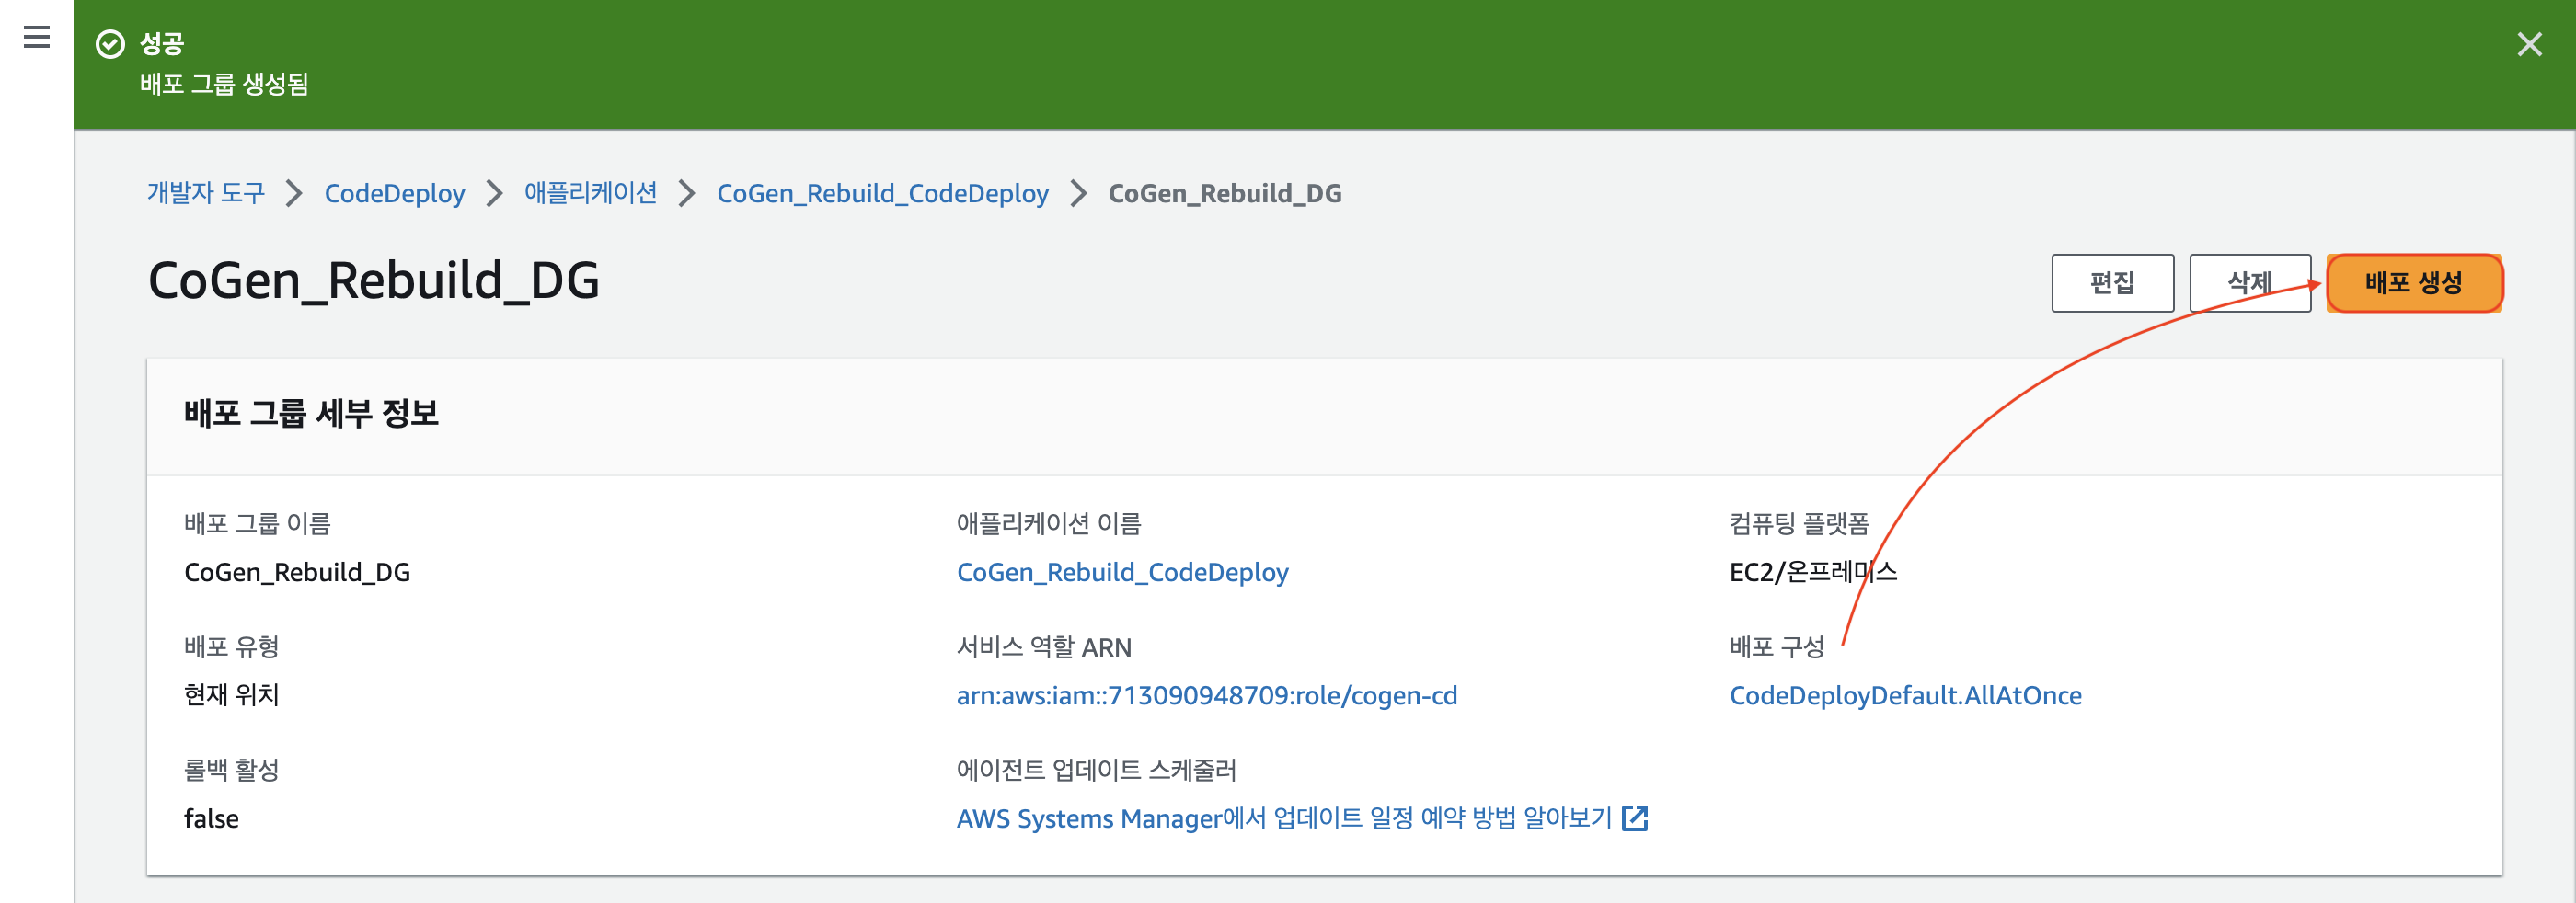2576x903 pixels.
Task: Open CodeDeployDefault.AllAtOnce configuration link
Action: point(1905,695)
